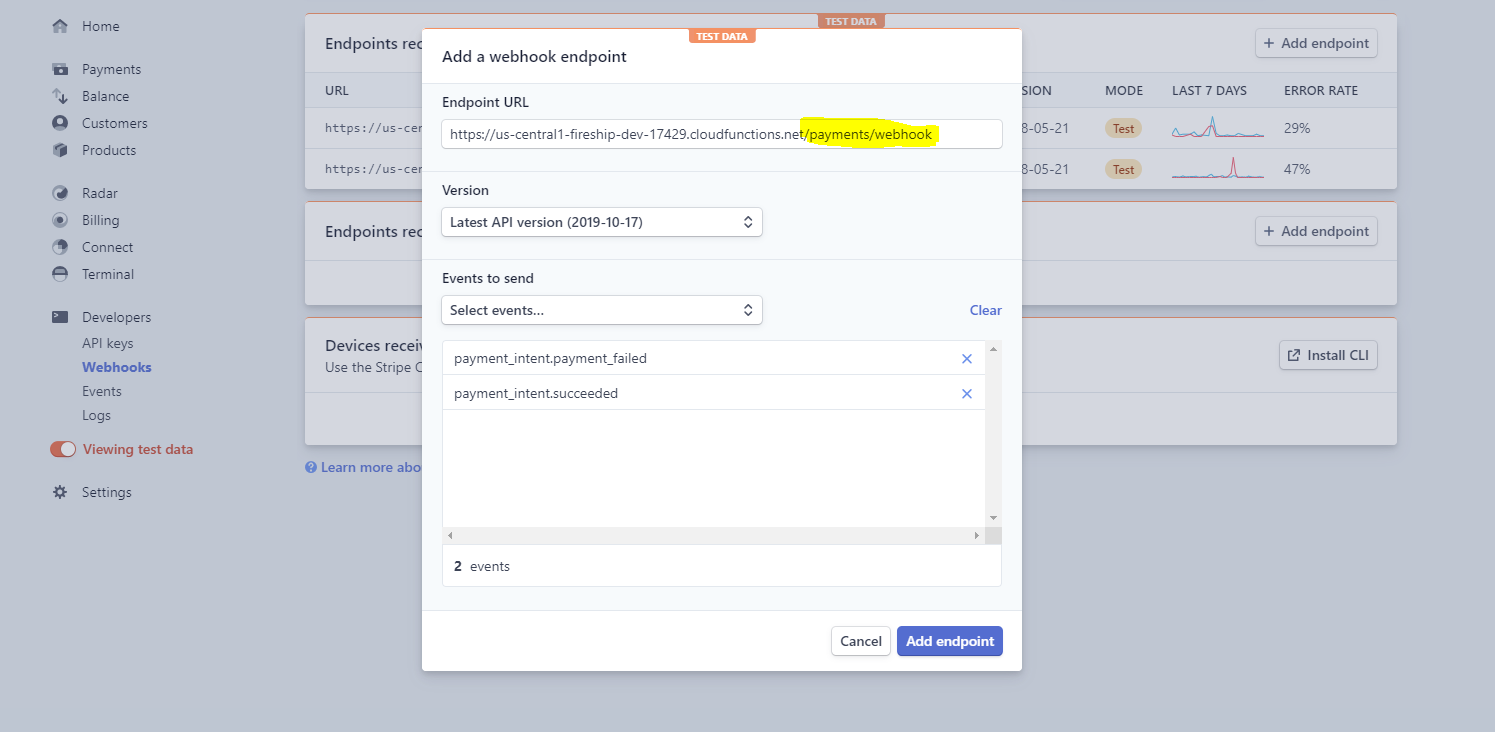1495x732 pixels.
Task: Select the Payments sidebar icon
Action: (x=62, y=68)
